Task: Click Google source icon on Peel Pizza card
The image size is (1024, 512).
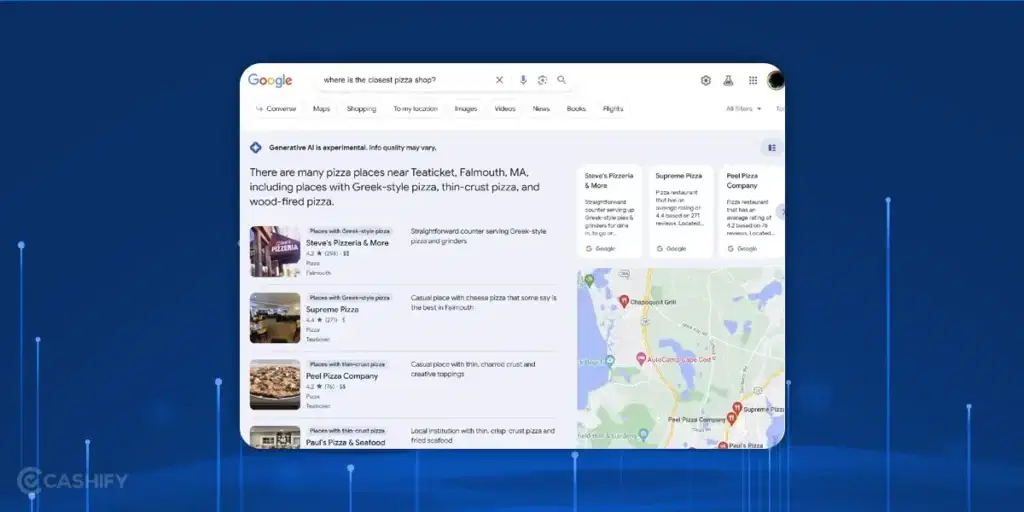Action: tap(730, 249)
